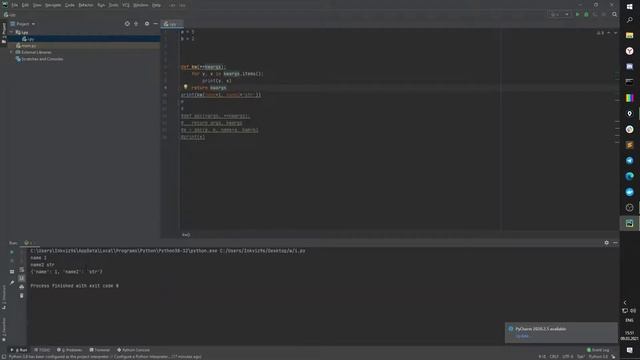640x360 pixels.
Task: Switch to the open editor file tab
Action: pos(171,24)
